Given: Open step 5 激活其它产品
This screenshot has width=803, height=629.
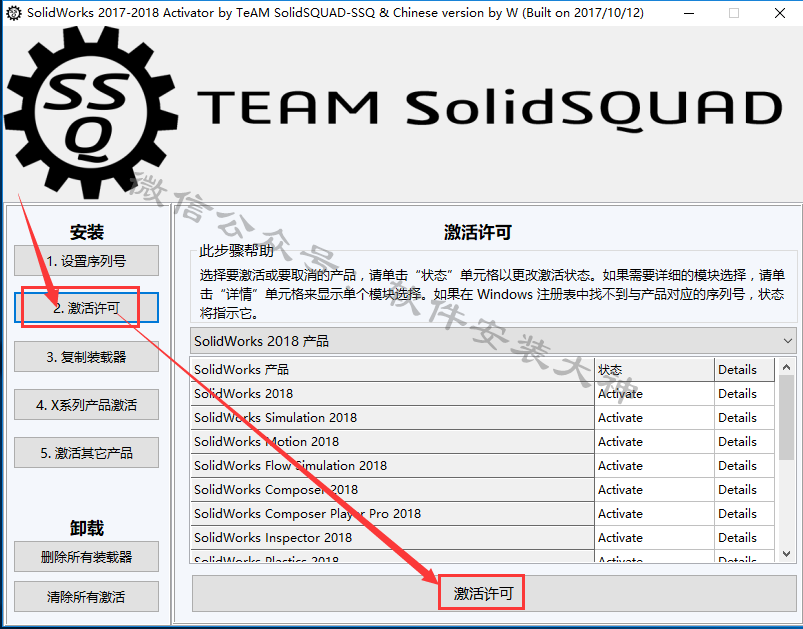Looking at the screenshot, I should pyautogui.click(x=86, y=453).
